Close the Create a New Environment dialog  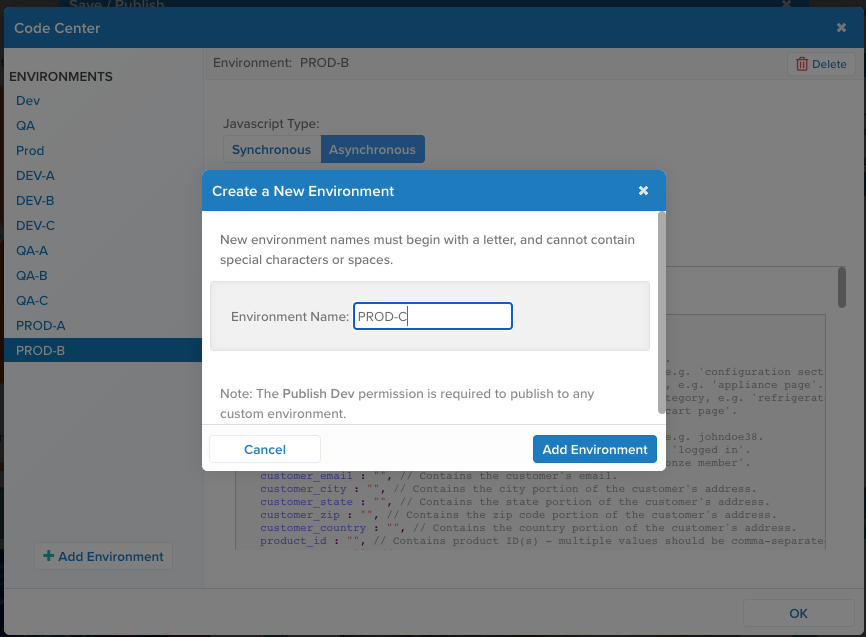point(643,190)
